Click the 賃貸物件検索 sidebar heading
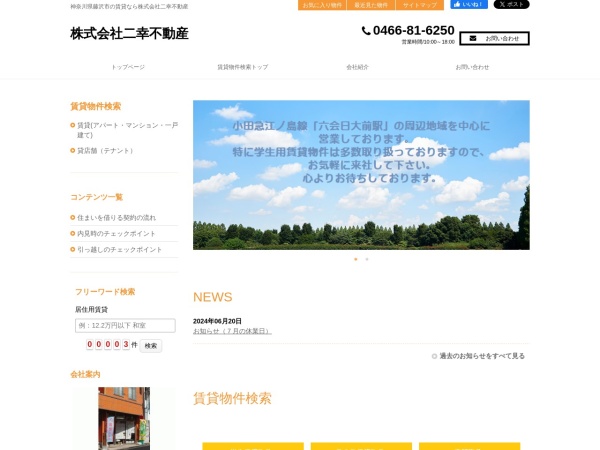The width and height of the screenshot is (600, 450). coord(96,106)
